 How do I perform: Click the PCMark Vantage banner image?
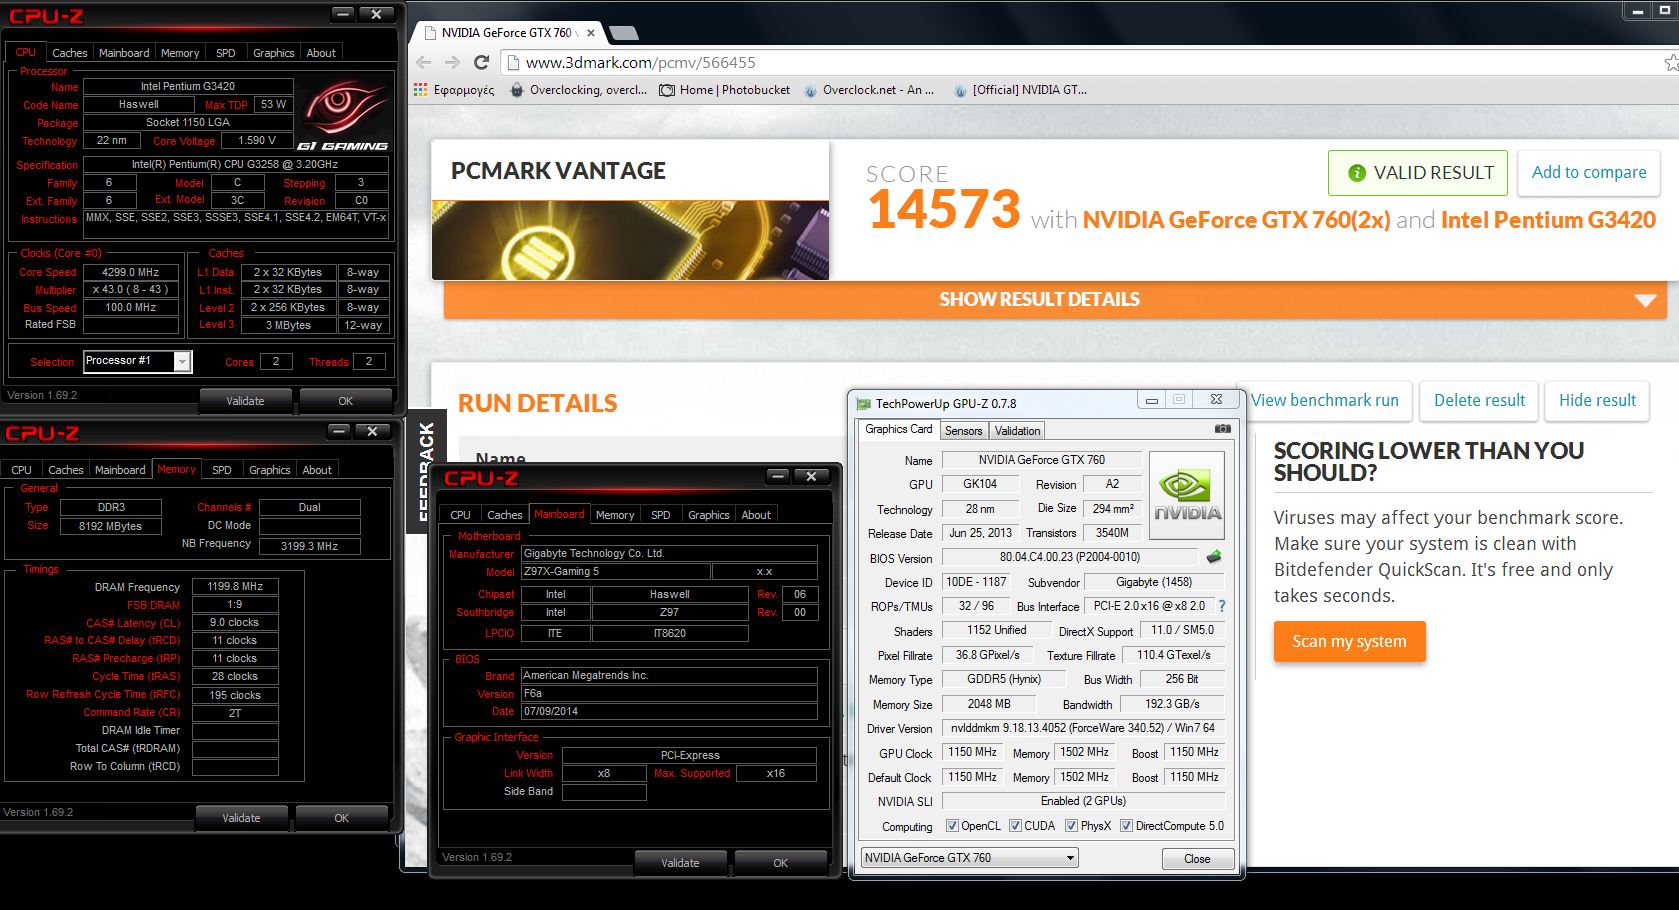tap(630, 240)
